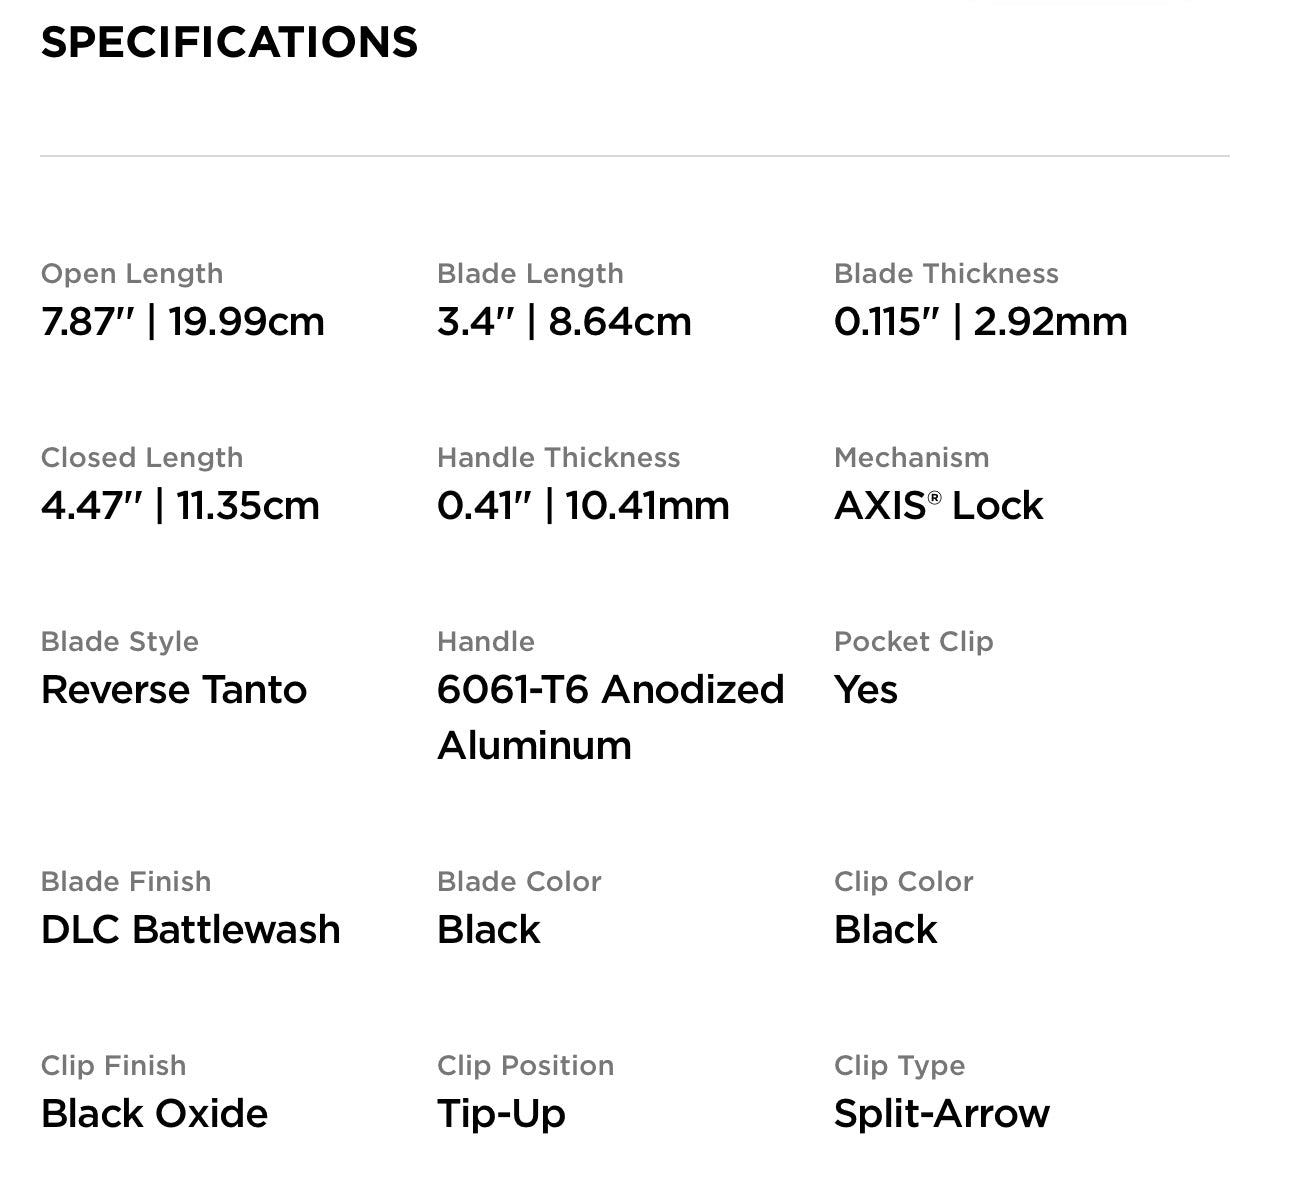The image size is (1298, 1188).
Task: Click the Pocket Clip value Yes
Action: point(866,690)
